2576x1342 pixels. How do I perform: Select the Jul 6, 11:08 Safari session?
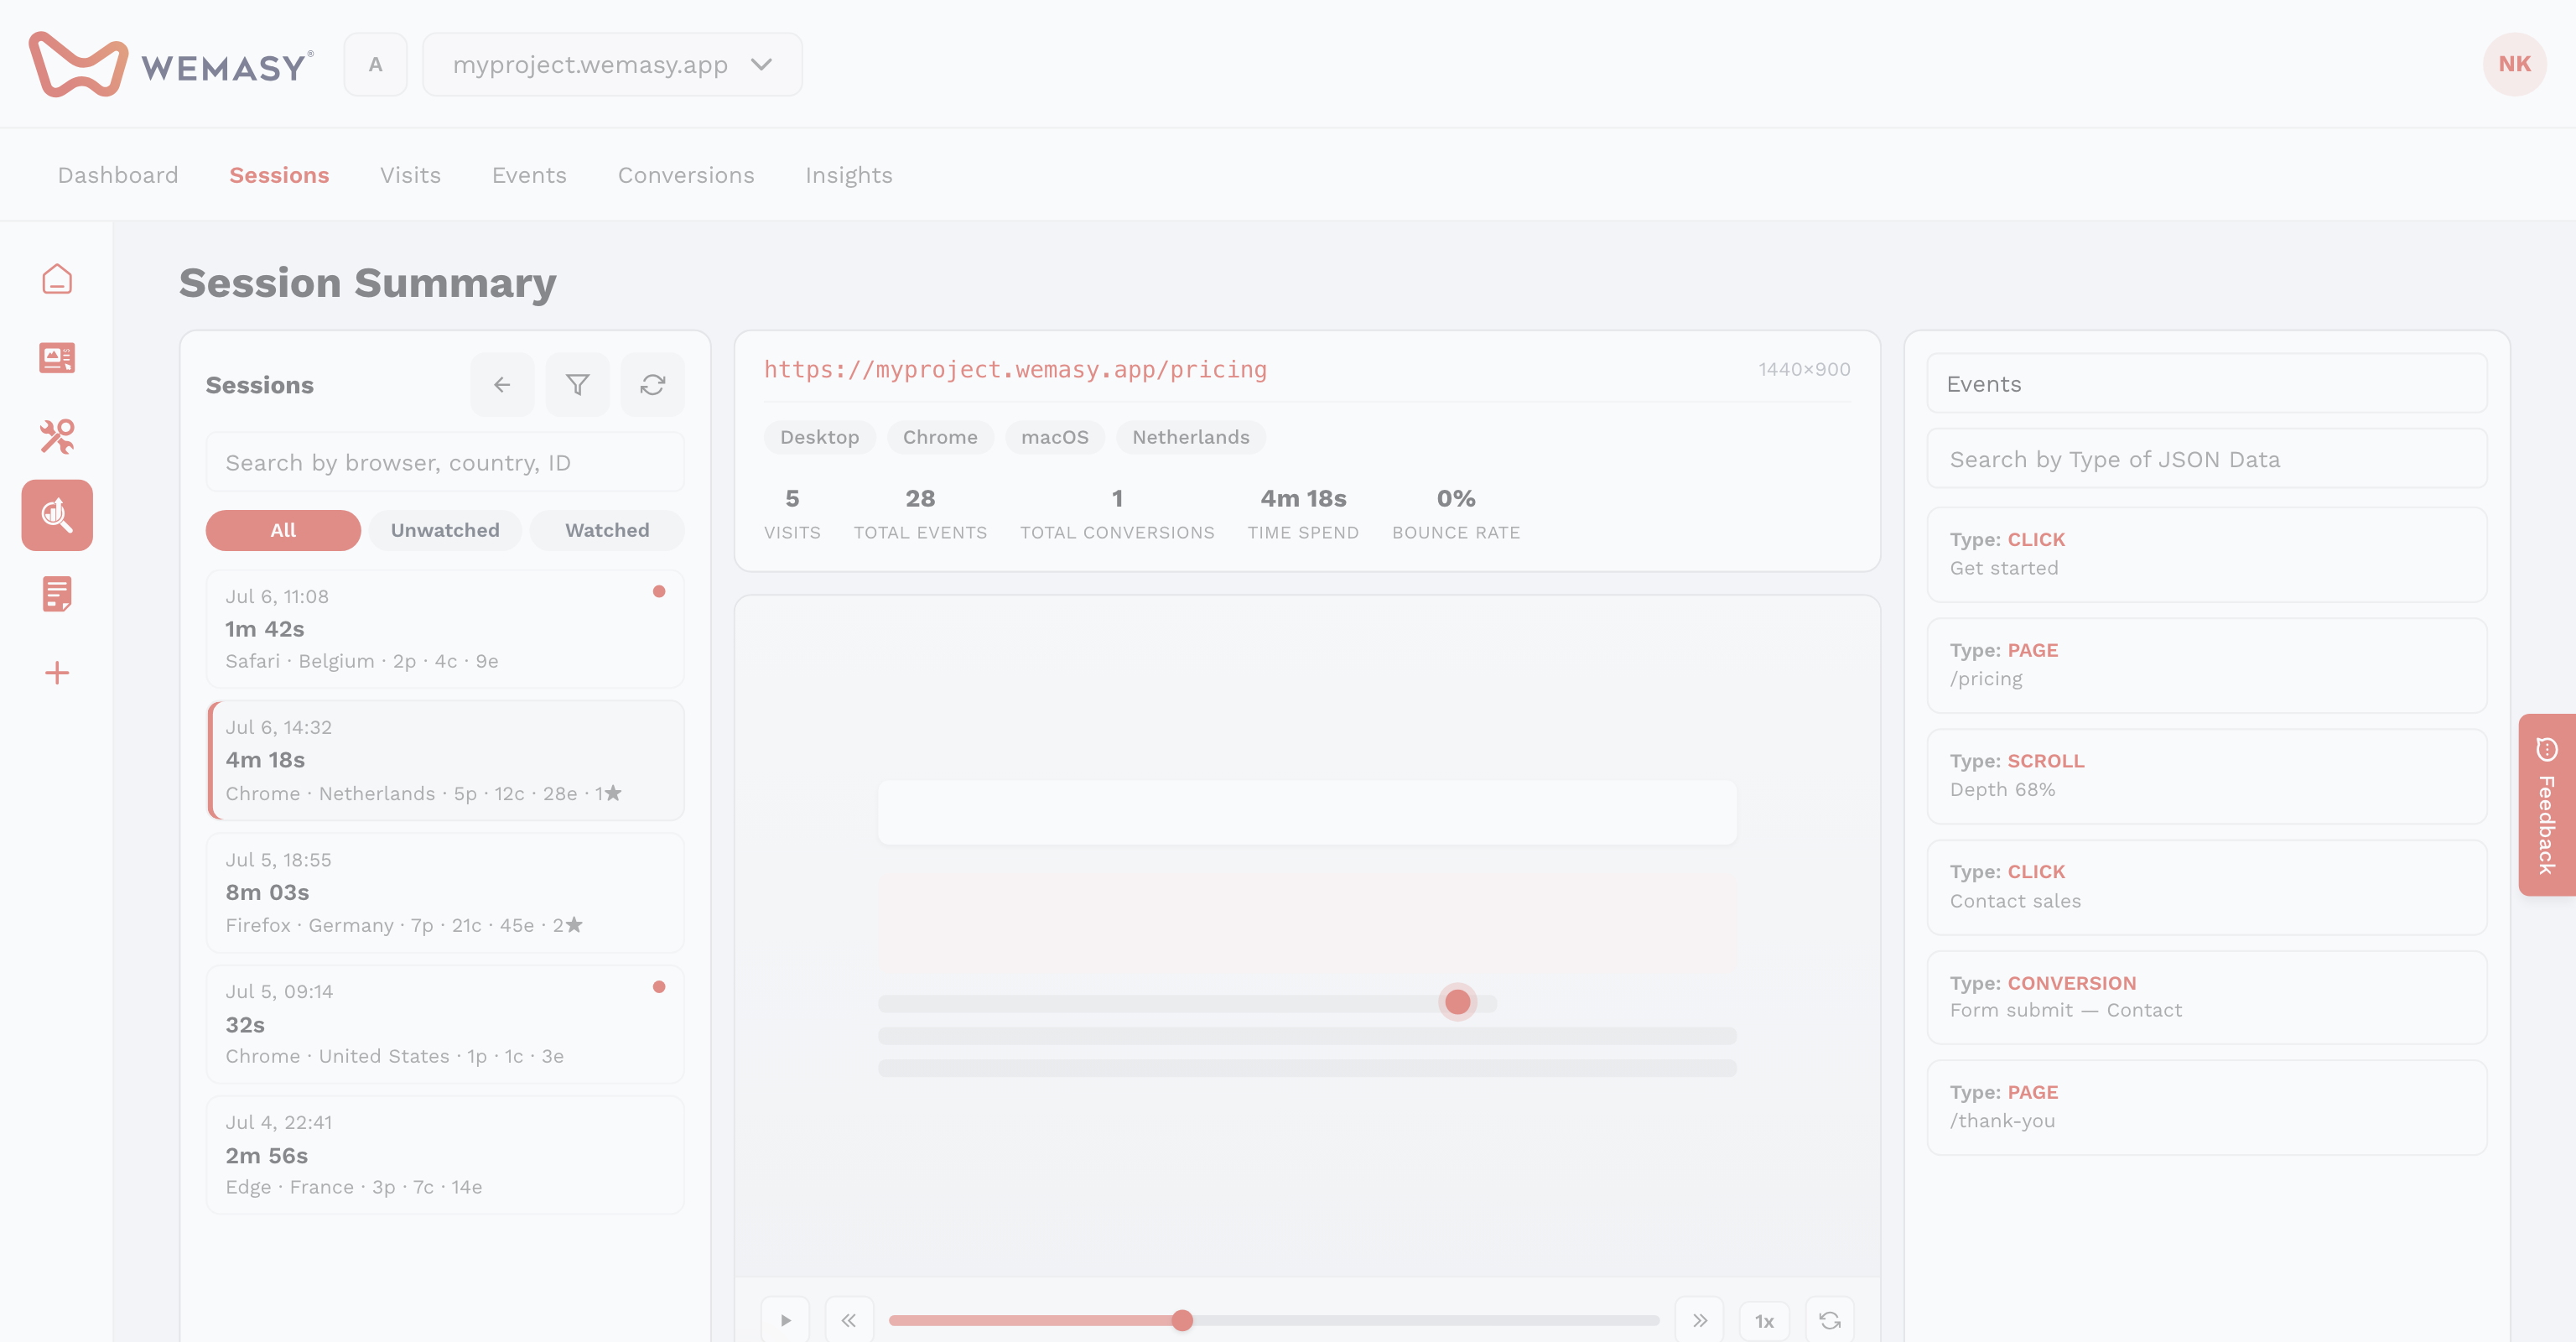(x=445, y=629)
